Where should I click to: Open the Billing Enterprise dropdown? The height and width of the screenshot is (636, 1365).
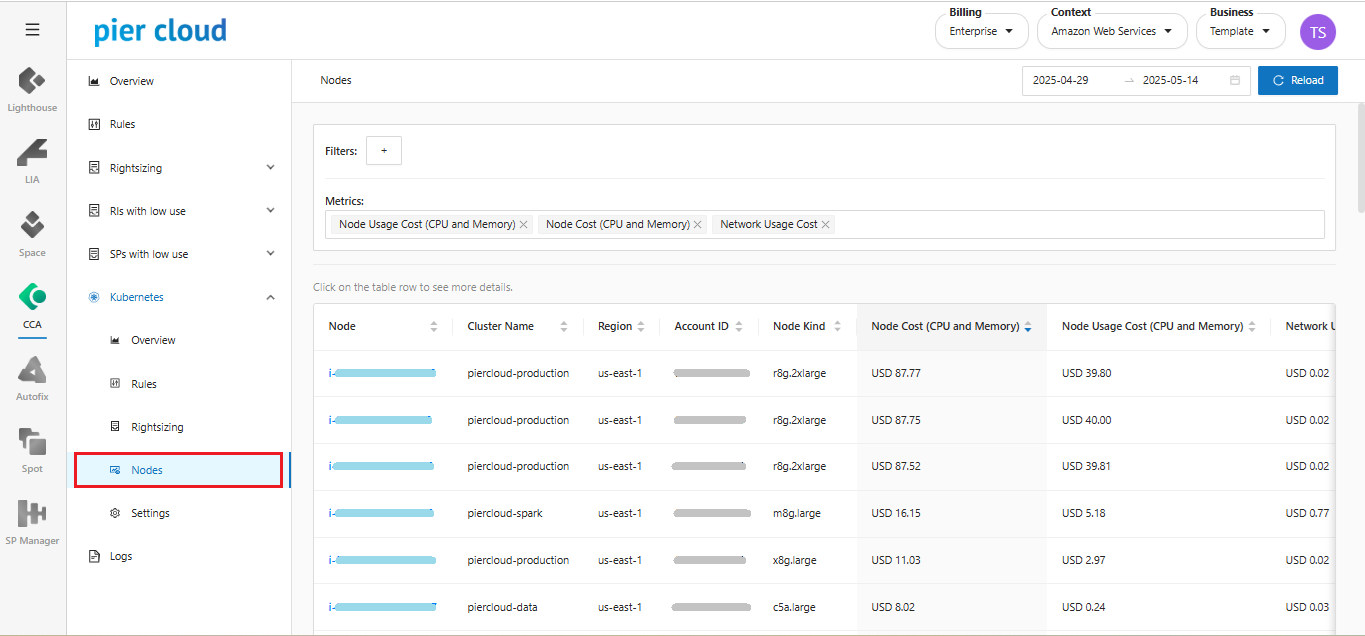[x=981, y=31]
